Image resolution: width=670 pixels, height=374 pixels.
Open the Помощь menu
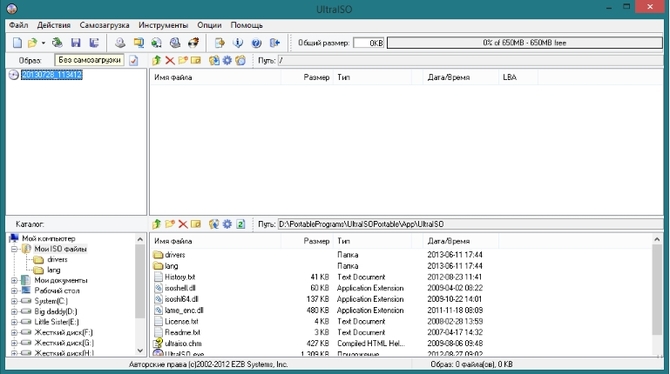[x=247, y=25]
